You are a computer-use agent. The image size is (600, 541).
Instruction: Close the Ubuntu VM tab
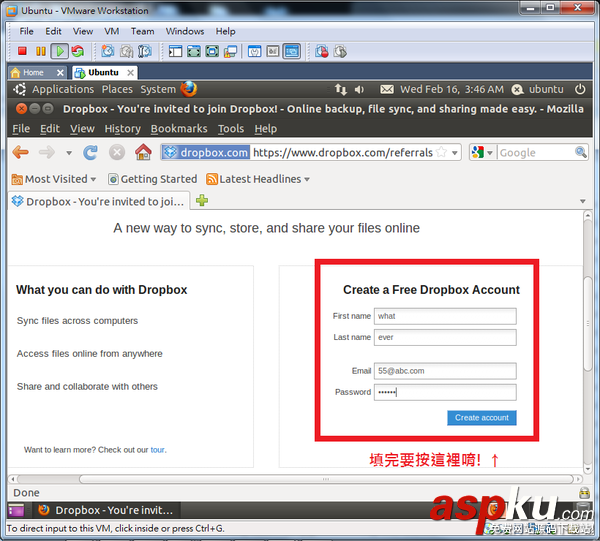click(130, 72)
